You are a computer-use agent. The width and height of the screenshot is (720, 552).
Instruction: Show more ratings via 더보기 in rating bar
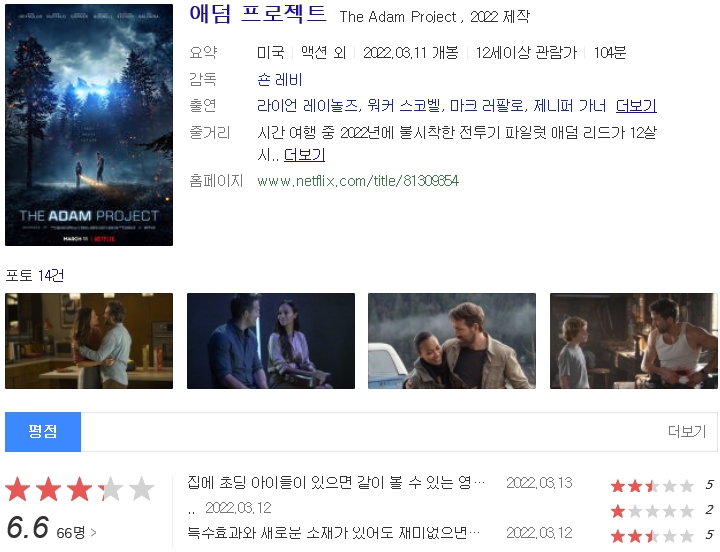coord(687,432)
